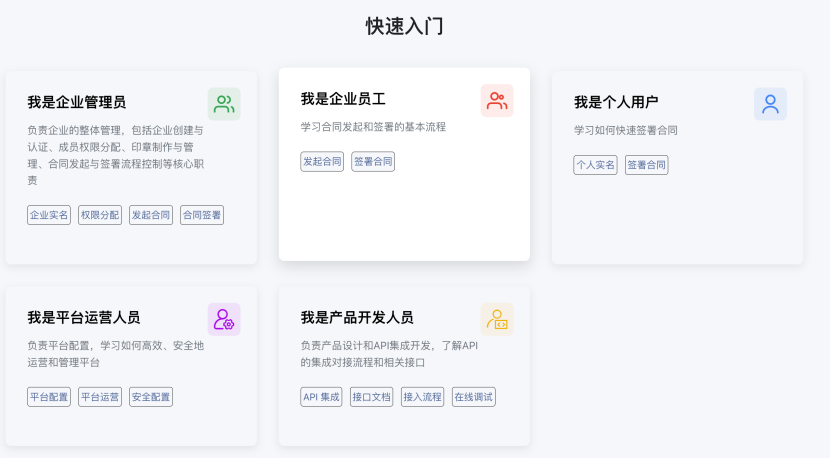This screenshot has width=830, height=458.
Task: Open the 在线调试 tag
Action: tap(474, 397)
